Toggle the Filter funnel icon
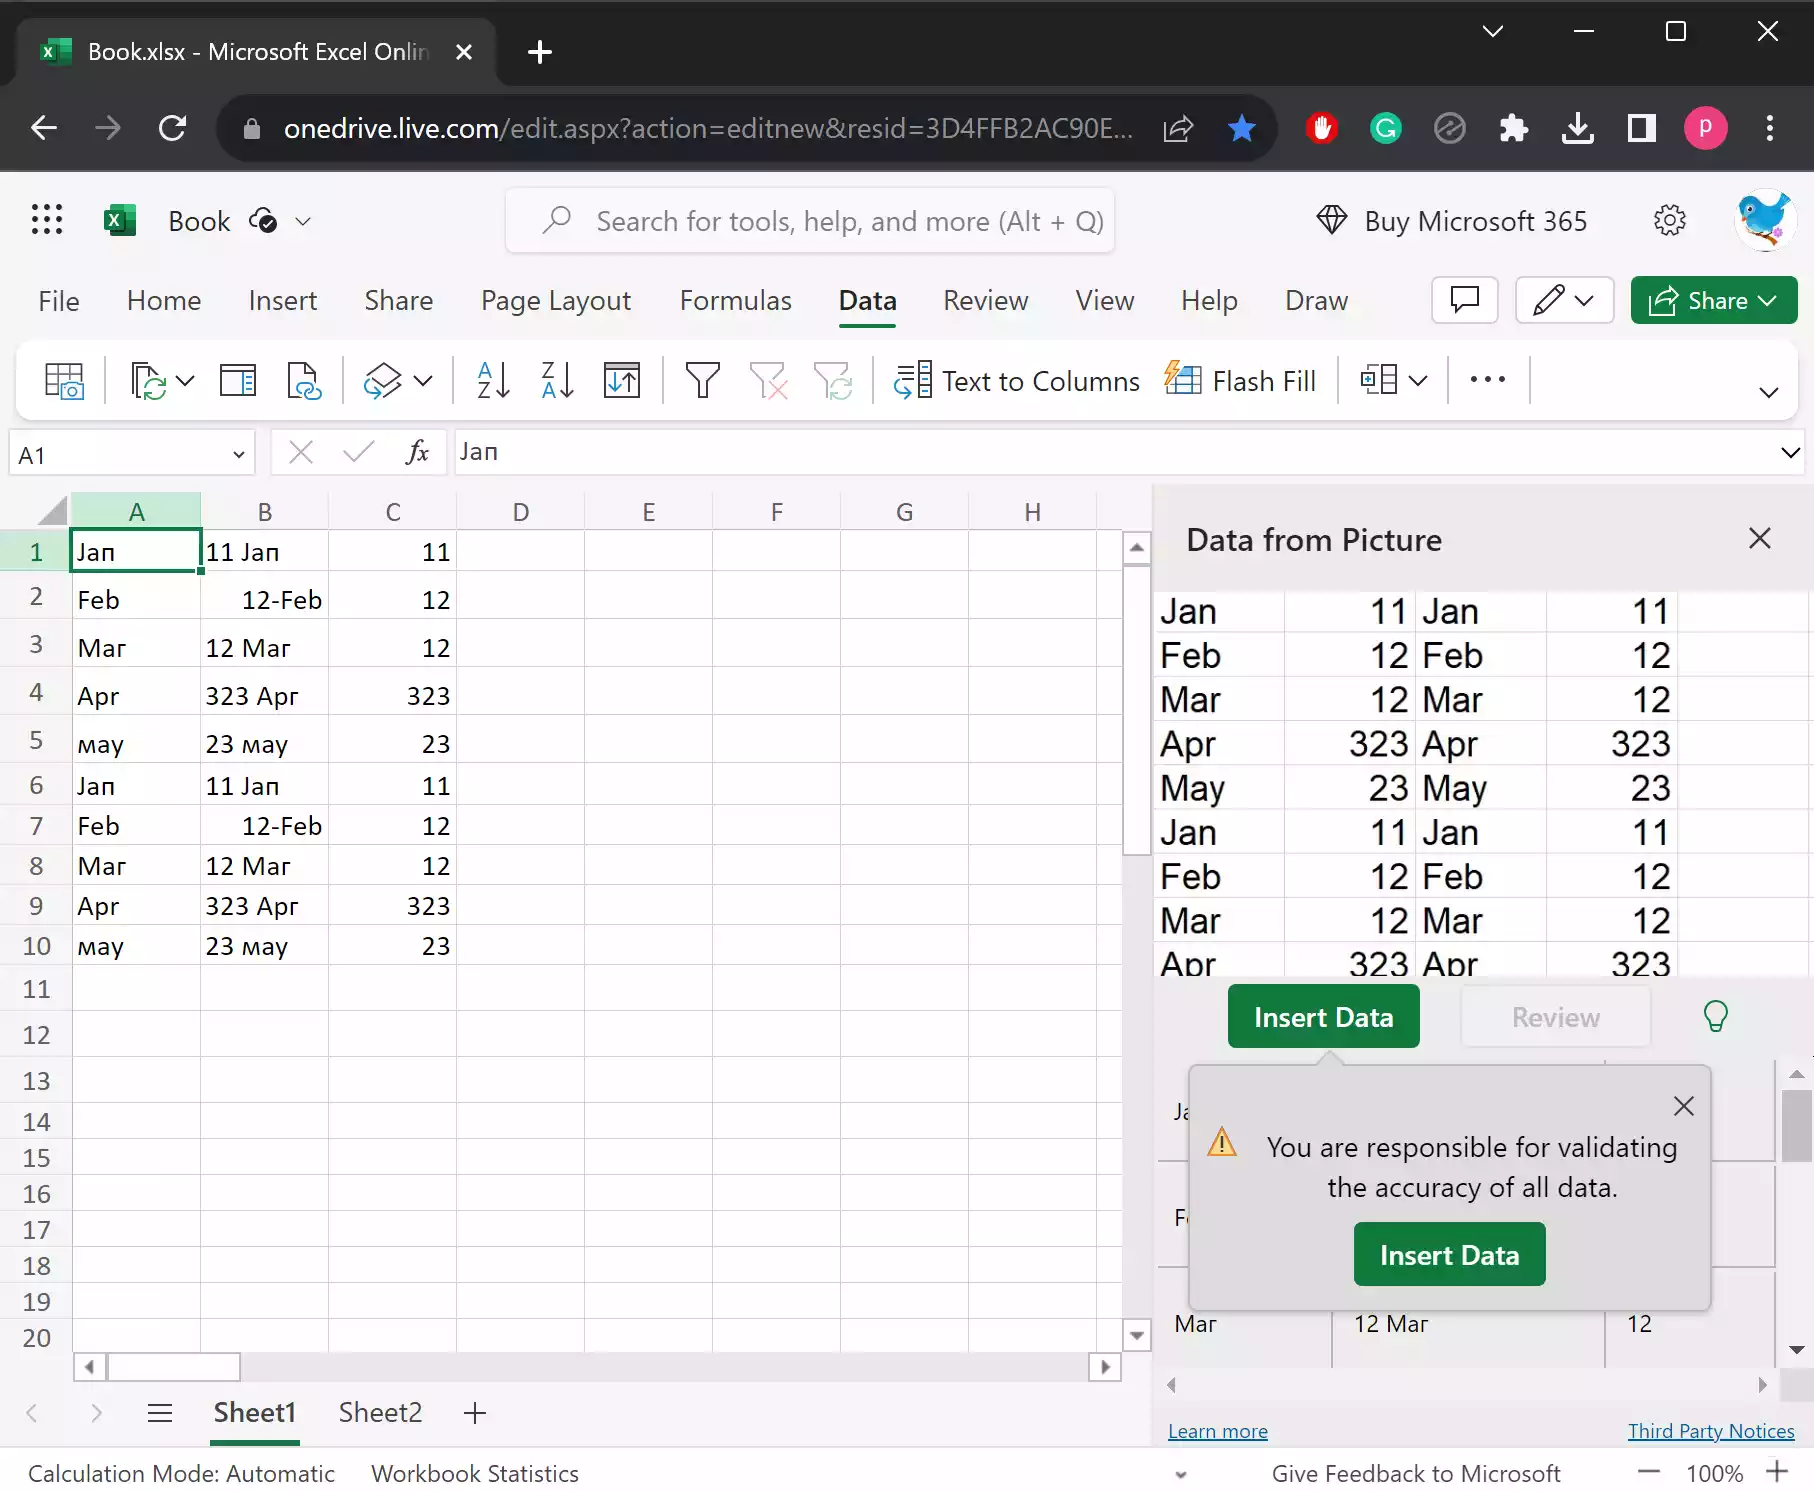This screenshot has width=1814, height=1491. coord(702,381)
